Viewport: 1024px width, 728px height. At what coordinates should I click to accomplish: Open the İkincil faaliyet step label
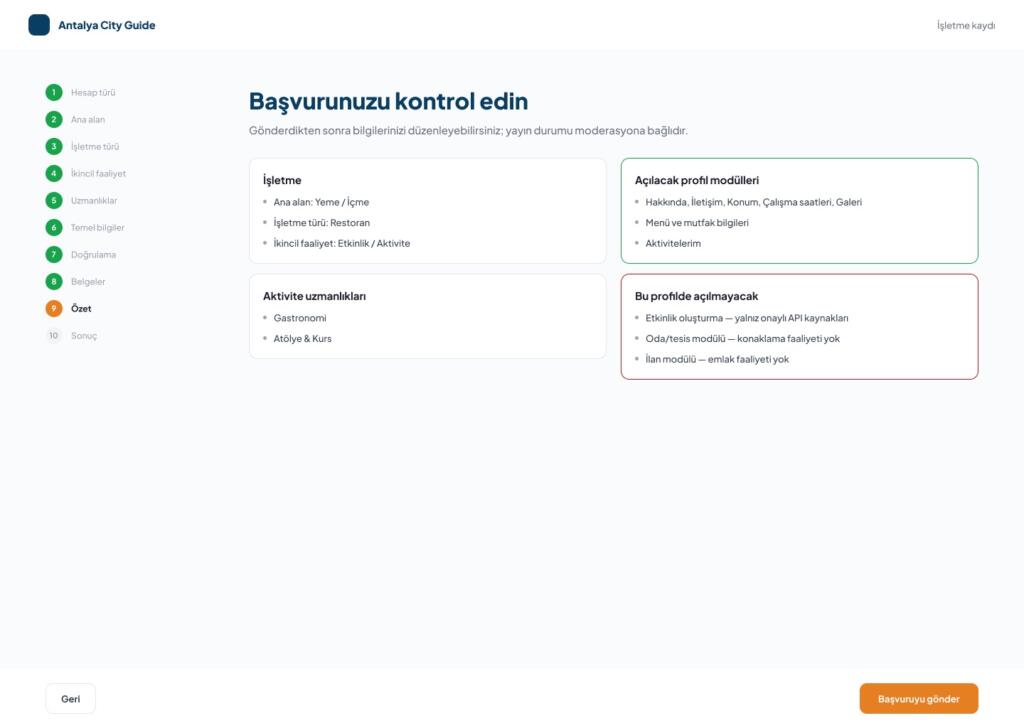point(98,174)
